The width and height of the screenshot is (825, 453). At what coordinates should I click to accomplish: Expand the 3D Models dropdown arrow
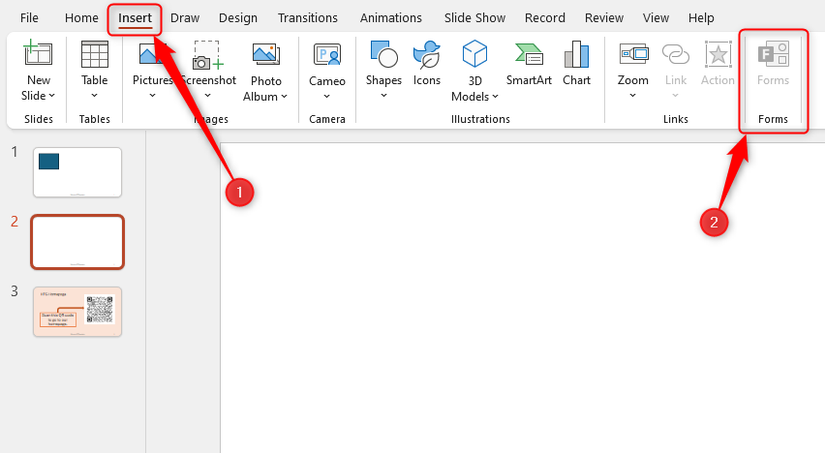tap(495, 97)
